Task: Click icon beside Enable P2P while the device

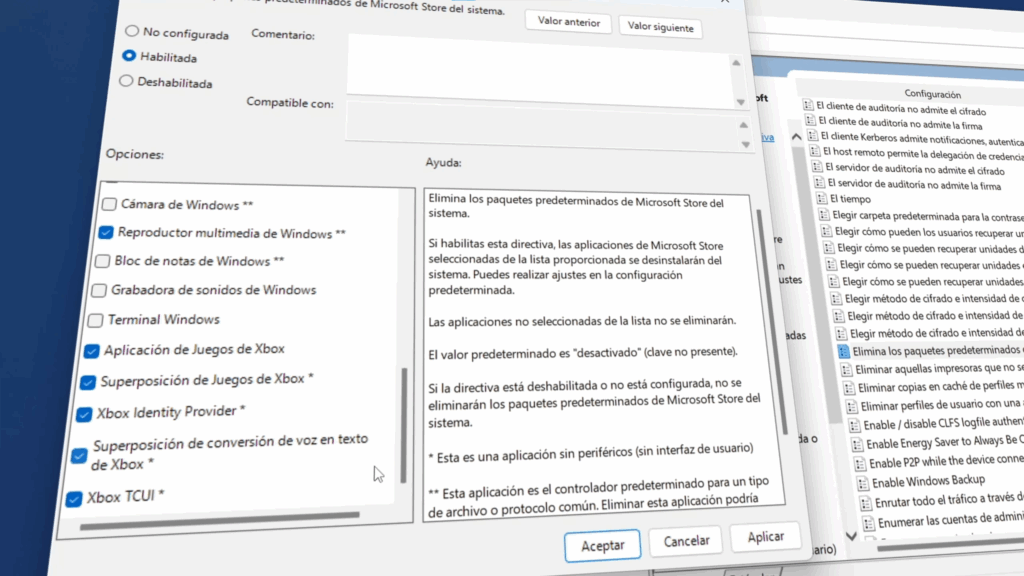Action: click(x=860, y=464)
